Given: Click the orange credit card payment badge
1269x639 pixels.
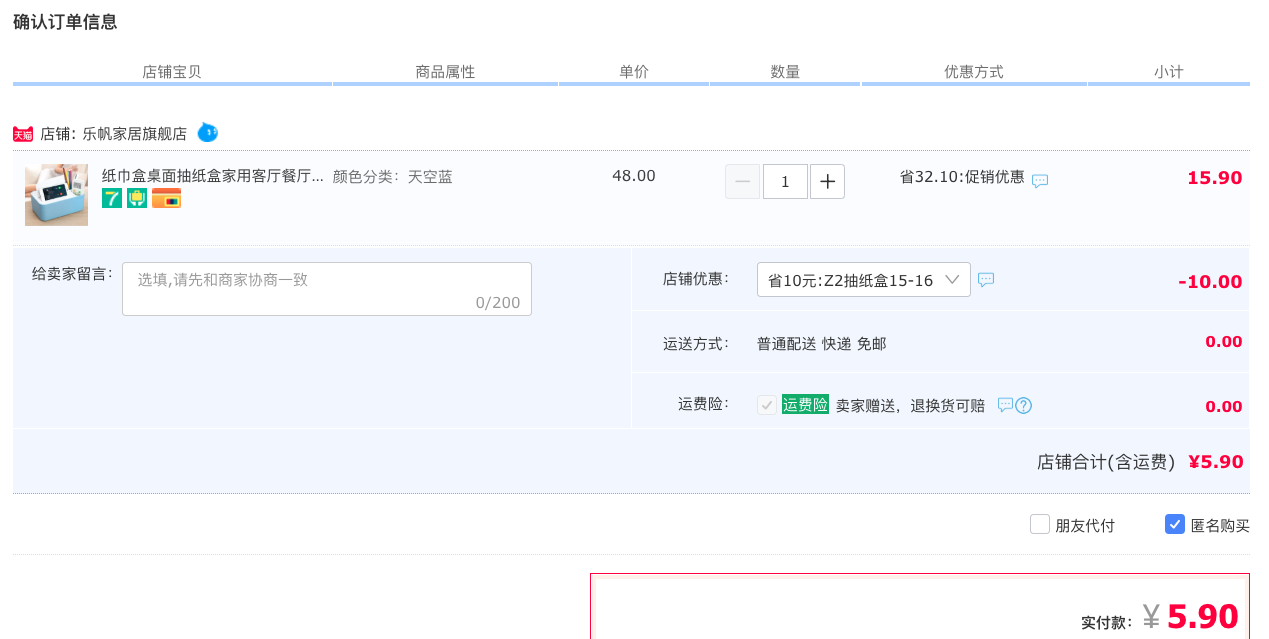Looking at the screenshot, I should click(x=166, y=198).
